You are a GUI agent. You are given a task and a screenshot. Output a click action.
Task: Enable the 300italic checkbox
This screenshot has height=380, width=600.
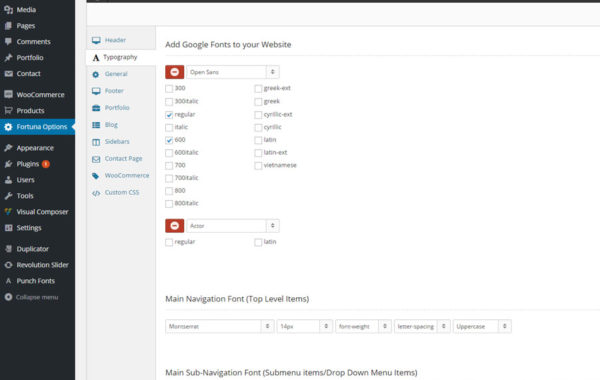tap(169, 102)
